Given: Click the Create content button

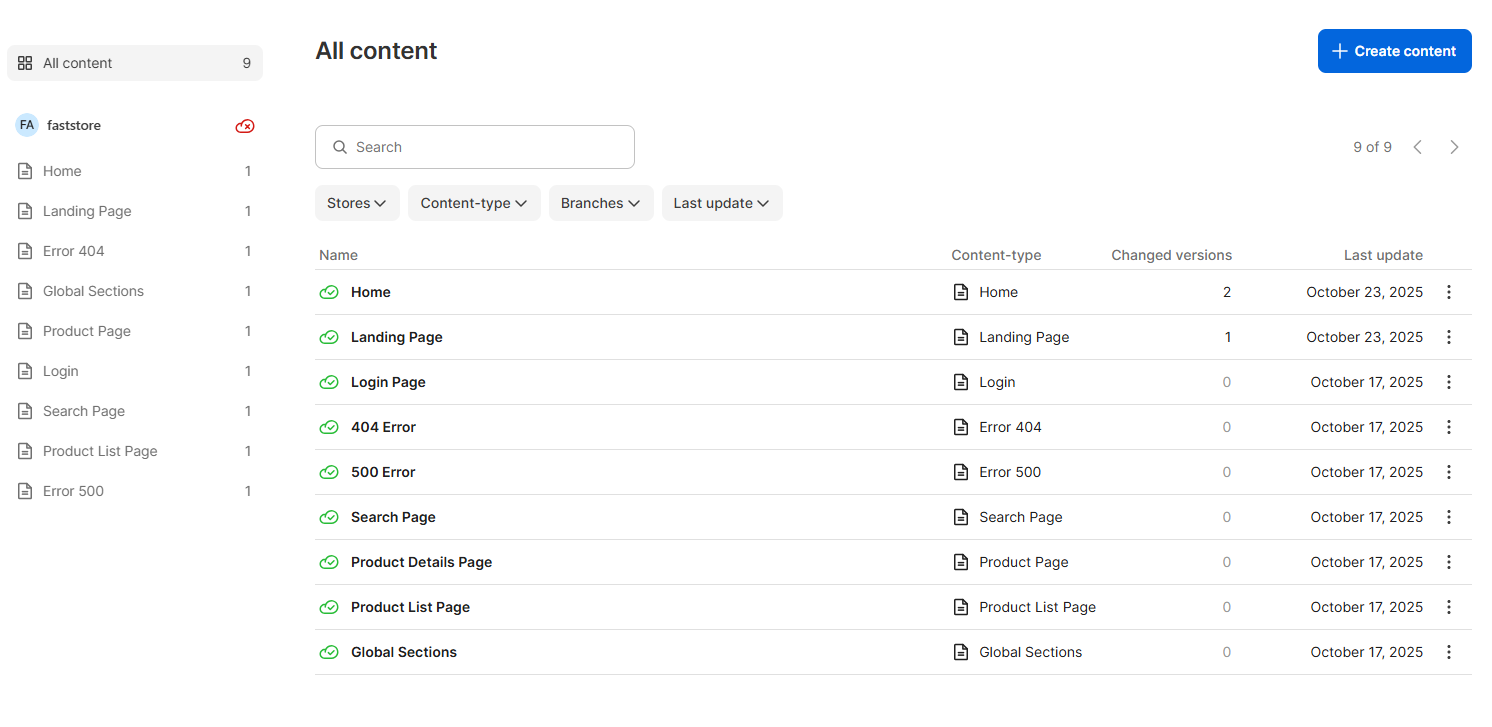Looking at the screenshot, I should coord(1394,51).
